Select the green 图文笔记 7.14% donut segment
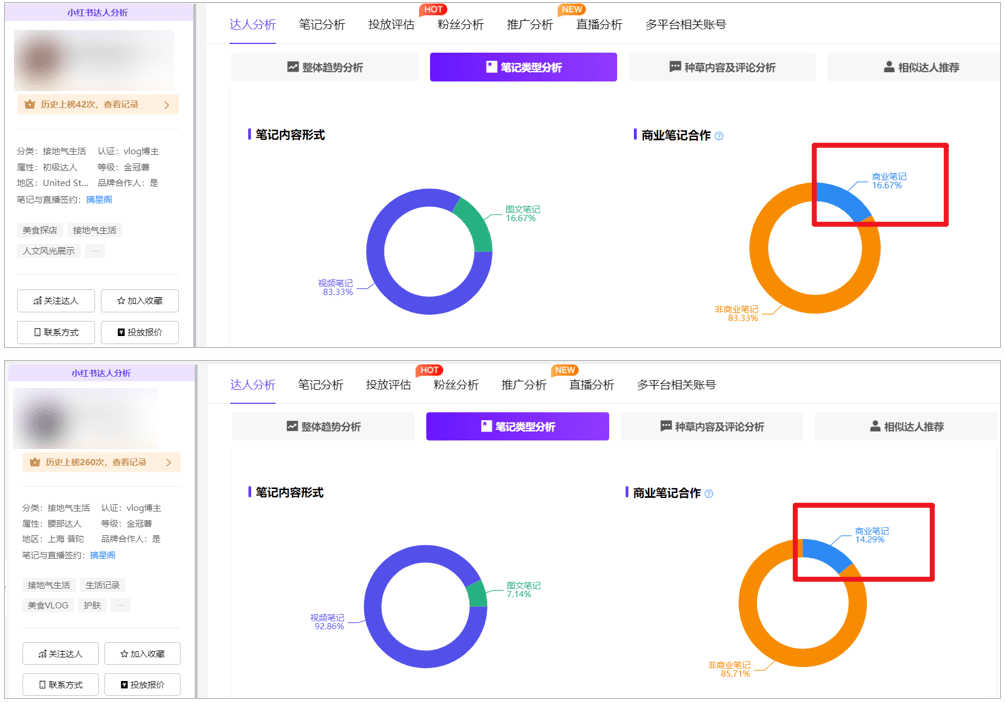Image resolution: width=1005 pixels, height=703 pixels. [477, 595]
